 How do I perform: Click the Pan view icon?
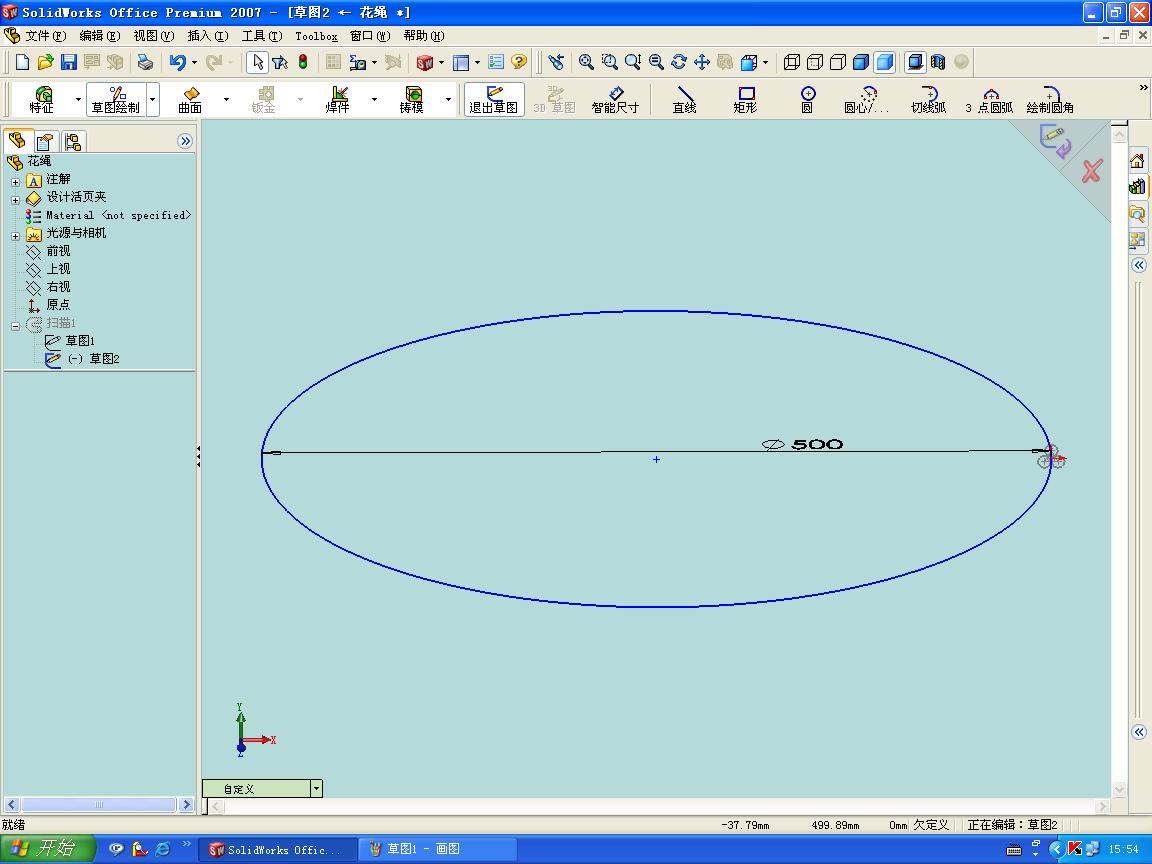click(701, 62)
